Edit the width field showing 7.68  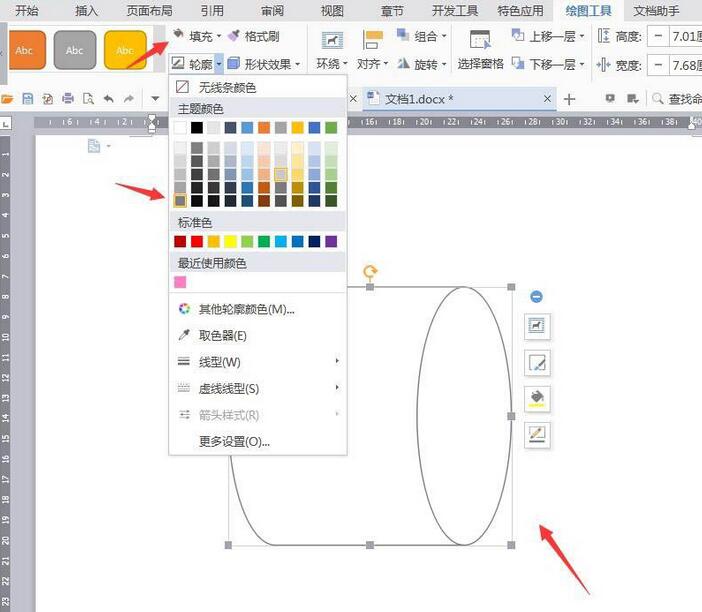[x=685, y=65]
